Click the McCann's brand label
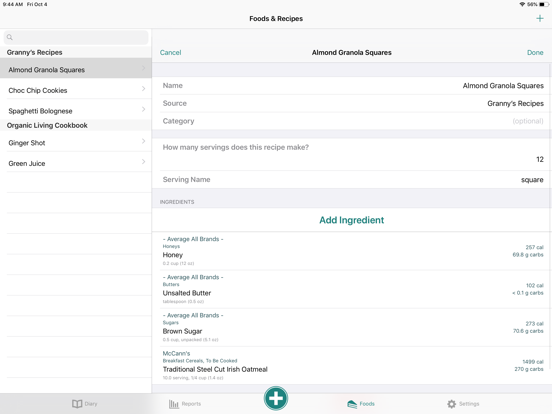552x414 pixels. (176, 353)
